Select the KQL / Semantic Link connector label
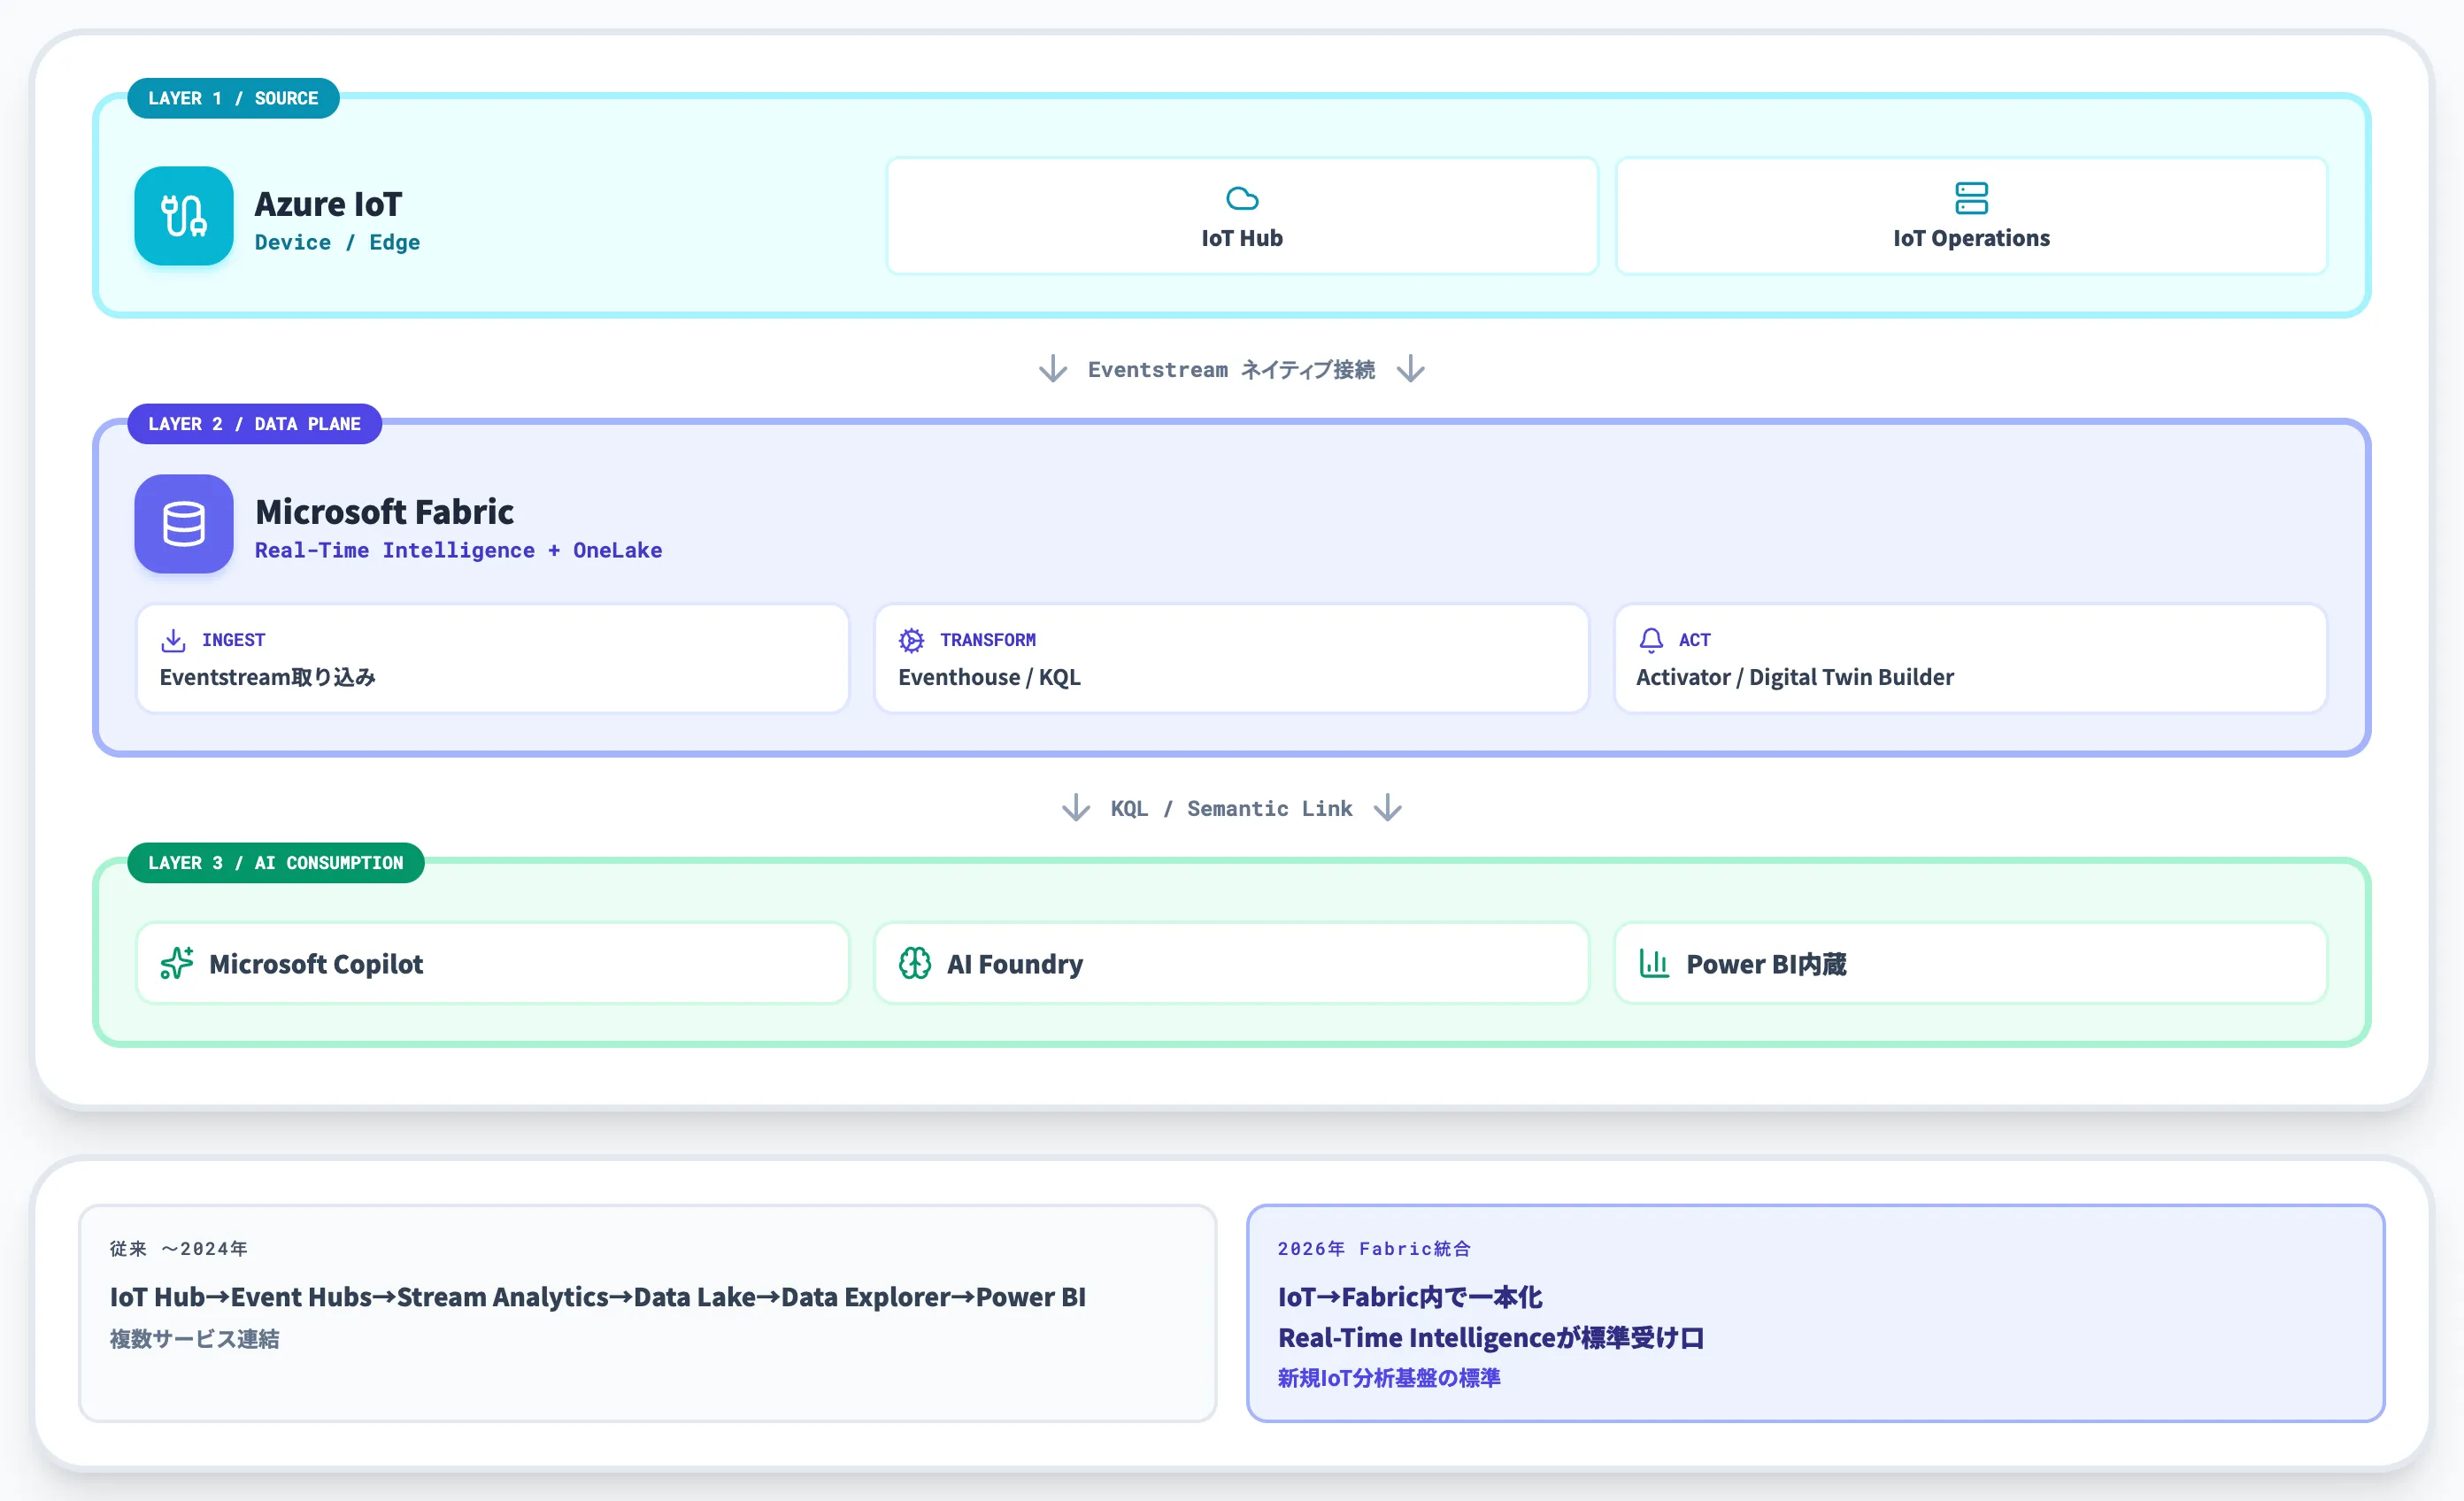Viewport: 2464px width, 1501px height. click(x=1232, y=808)
